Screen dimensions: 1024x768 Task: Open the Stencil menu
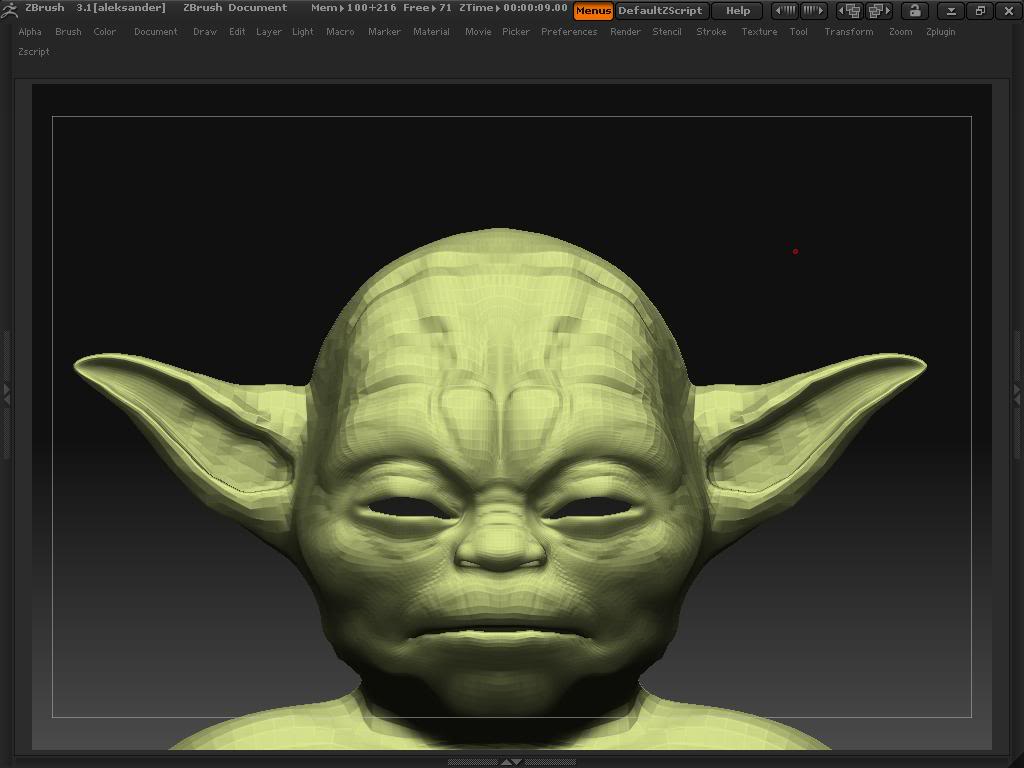667,31
